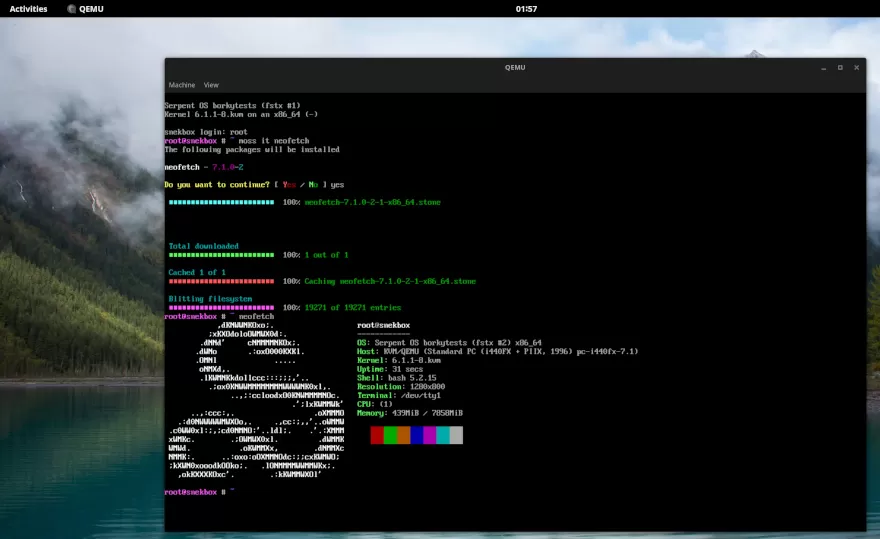The width and height of the screenshot is (880, 539).
Task: Maximize the QEMU window
Action: 840,67
